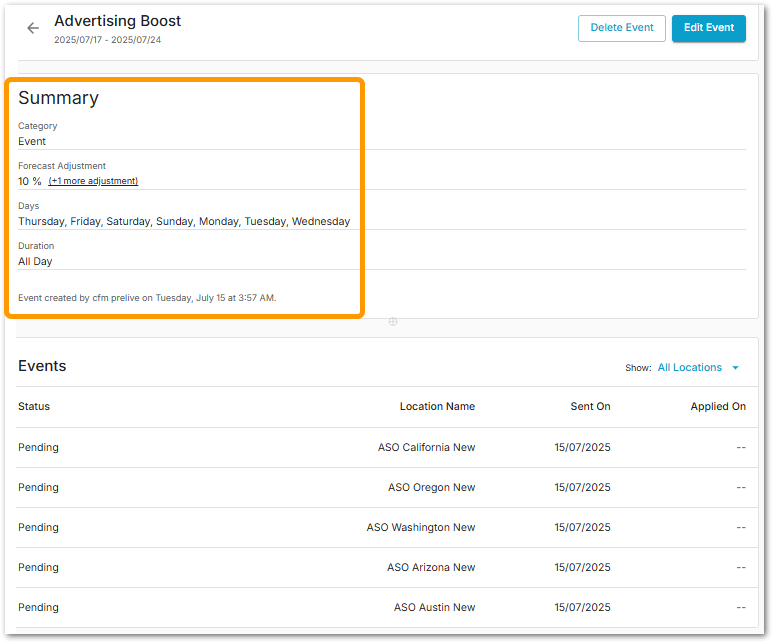
Task: Click the caret arrow beside All Locations
Action: pyautogui.click(x=736, y=368)
